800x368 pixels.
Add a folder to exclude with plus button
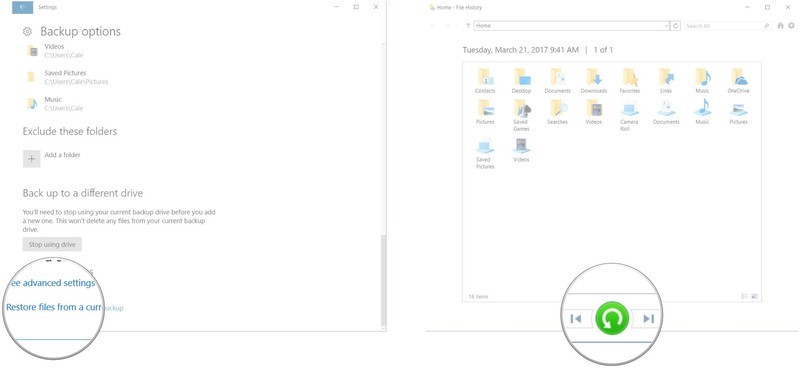[31, 159]
